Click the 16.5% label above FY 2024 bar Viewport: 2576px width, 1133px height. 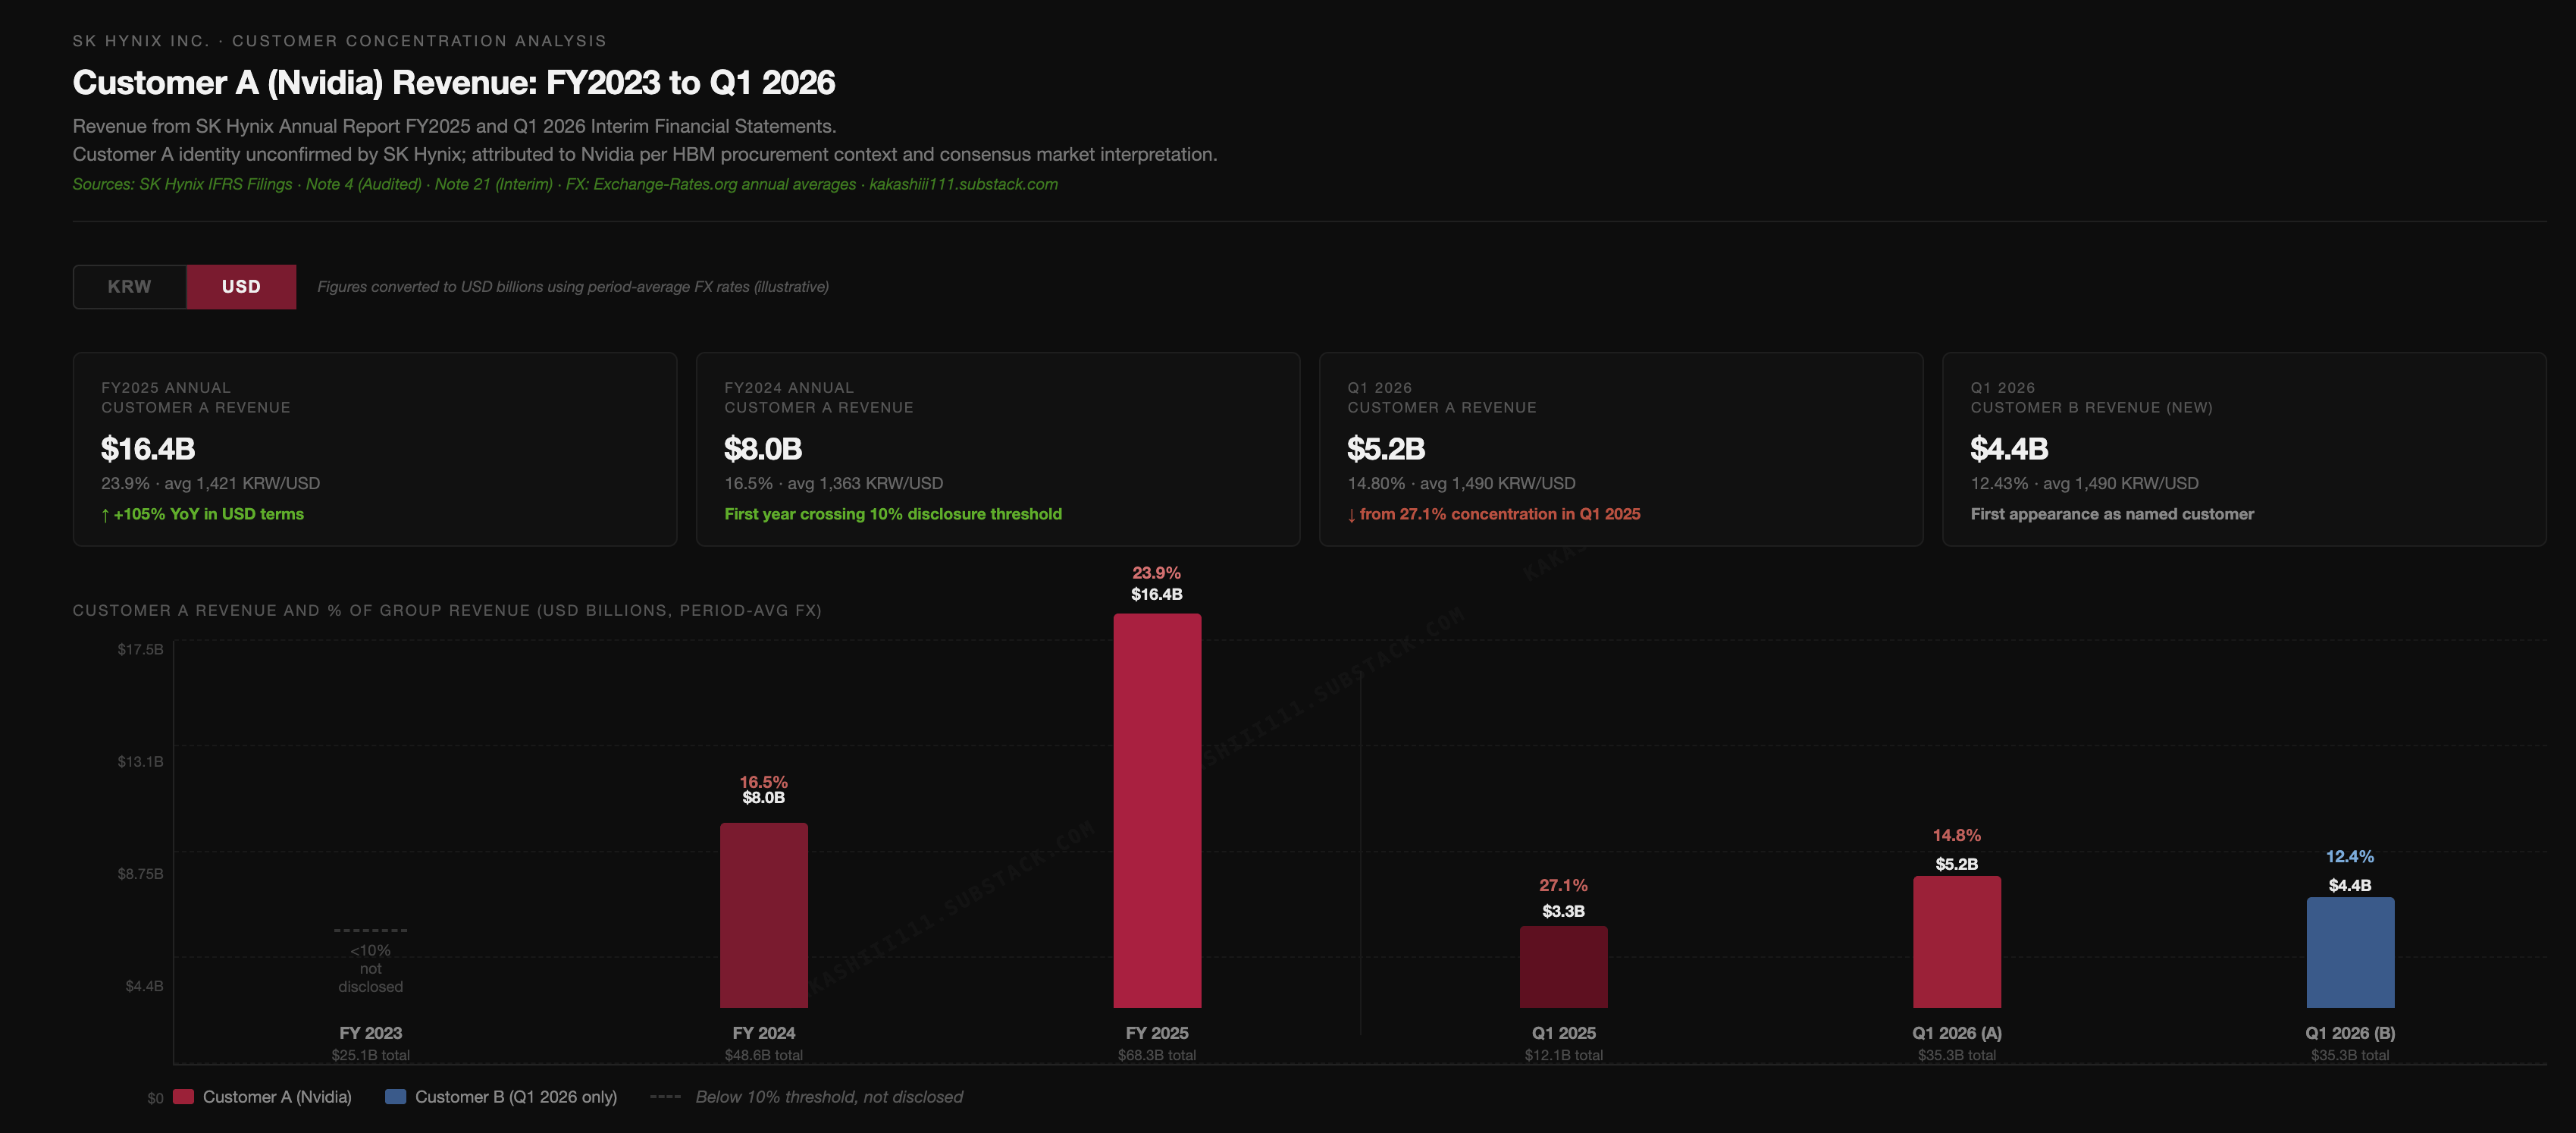(764, 782)
